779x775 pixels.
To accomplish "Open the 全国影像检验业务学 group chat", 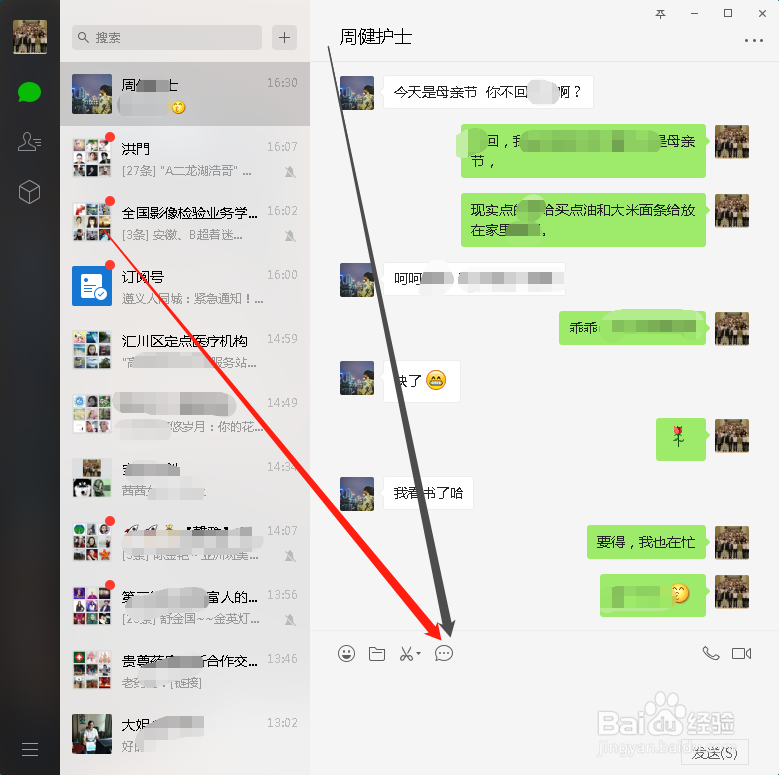I will (x=185, y=222).
